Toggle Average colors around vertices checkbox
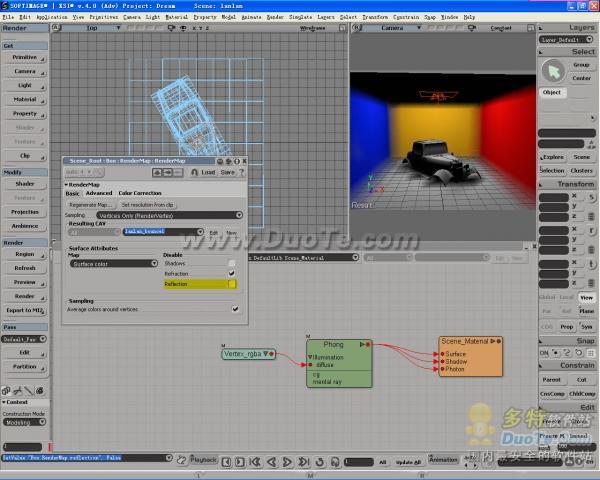The width and height of the screenshot is (600, 480). pyautogui.click(x=236, y=309)
